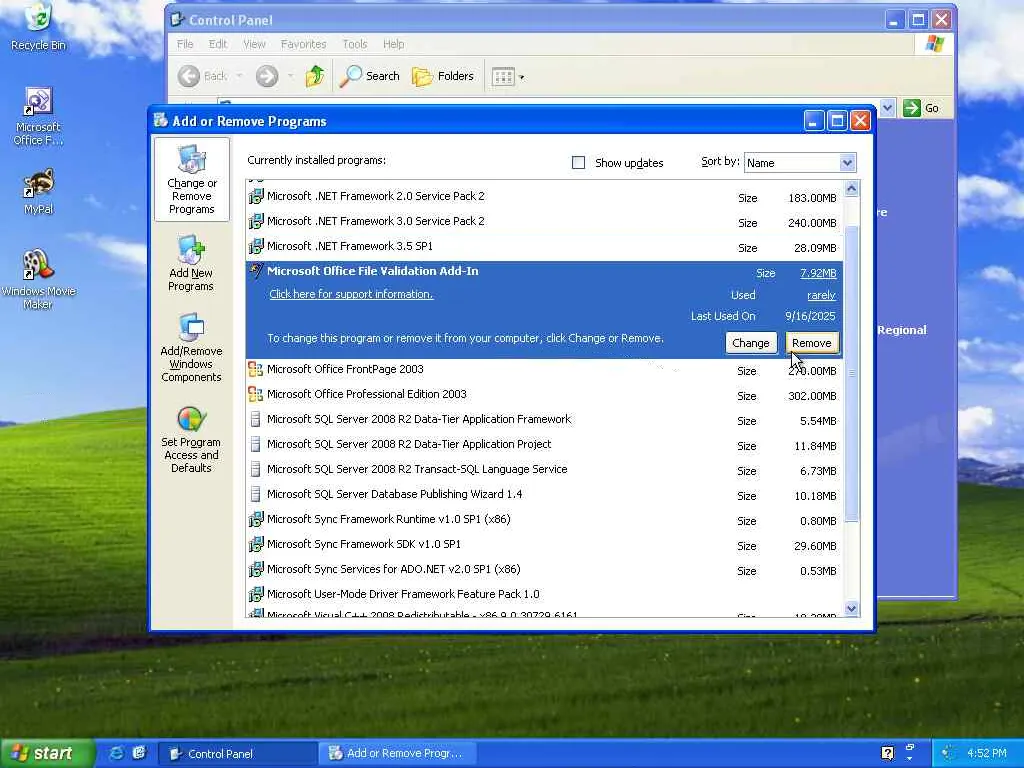Select Microsoft Sync Services for ADO.NET v2.0 SP1

click(x=544, y=569)
